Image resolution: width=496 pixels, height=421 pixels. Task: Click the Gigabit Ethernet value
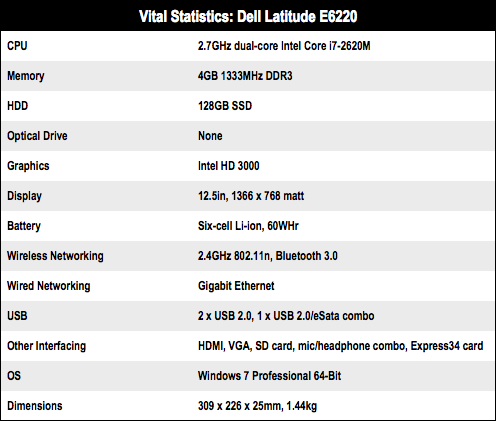pyautogui.click(x=236, y=286)
